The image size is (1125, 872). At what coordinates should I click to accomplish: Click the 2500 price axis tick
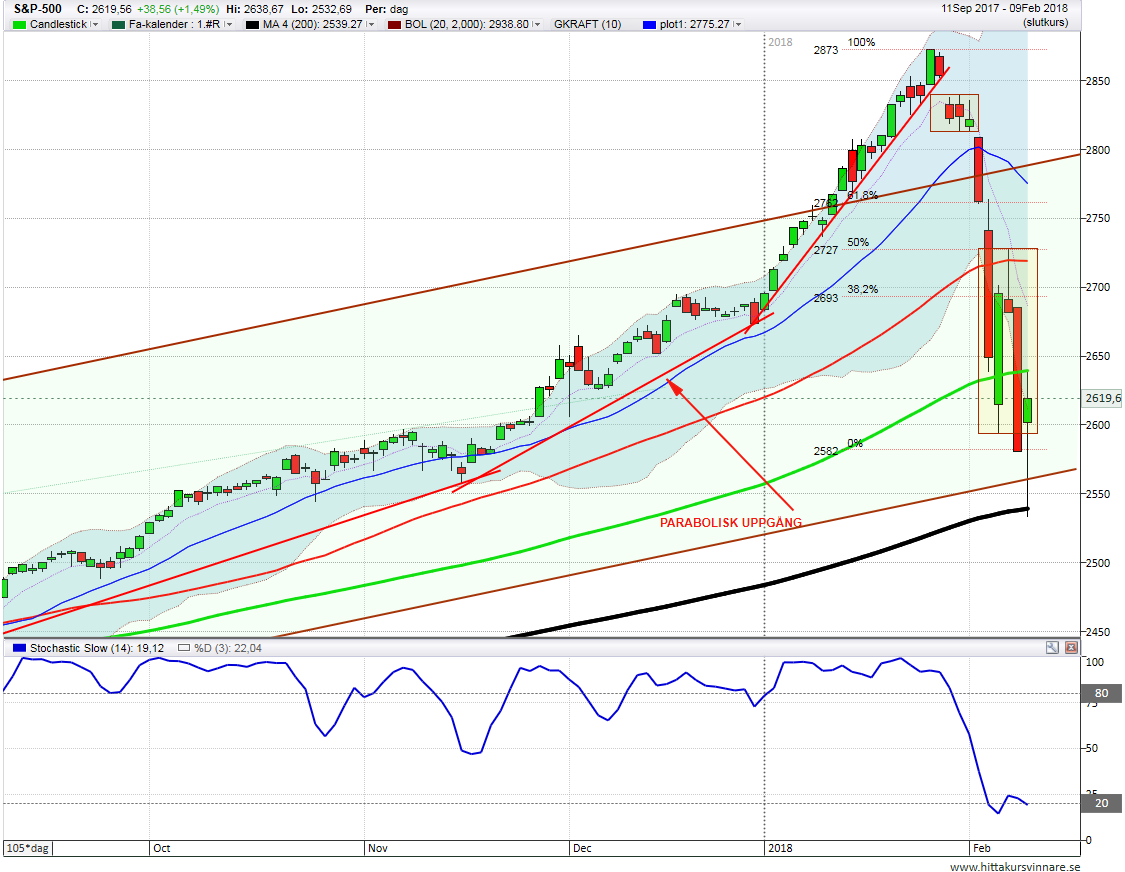click(x=1098, y=563)
